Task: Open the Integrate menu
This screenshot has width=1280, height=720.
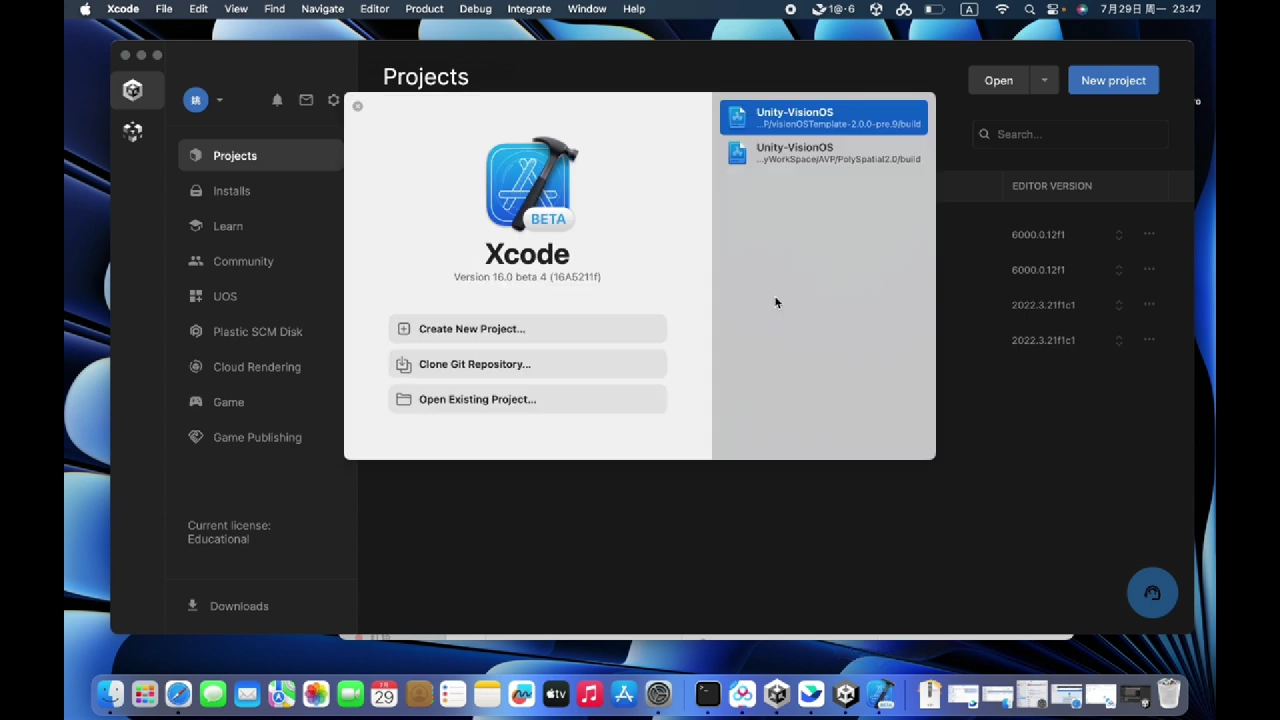Action: point(529,9)
